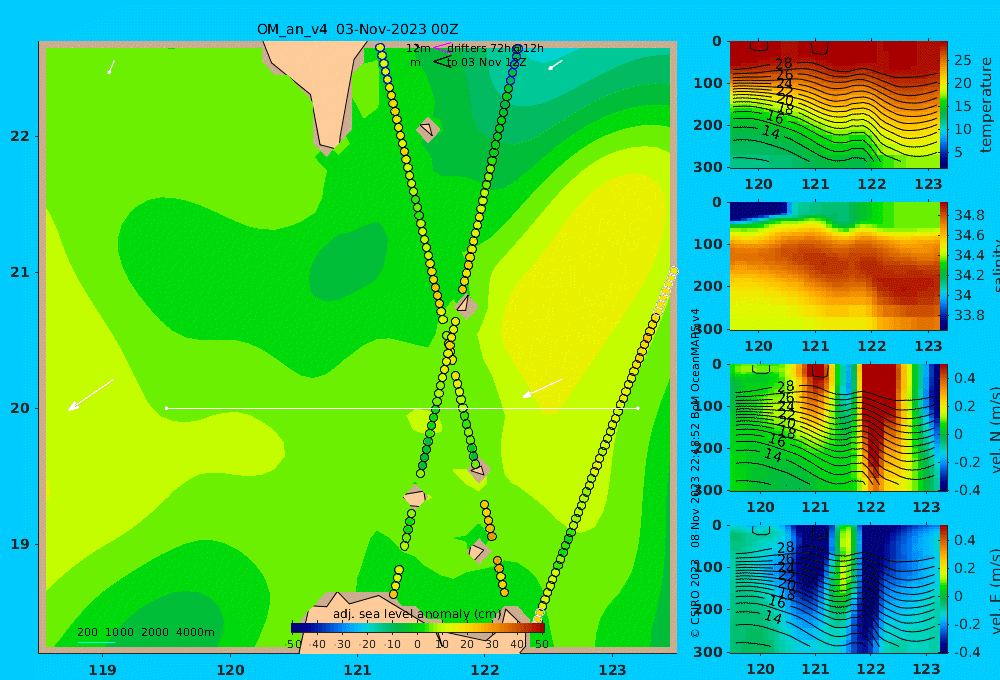
Task: Click longitude 123 label on map's bottom axis
Action: [x=612, y=670]
